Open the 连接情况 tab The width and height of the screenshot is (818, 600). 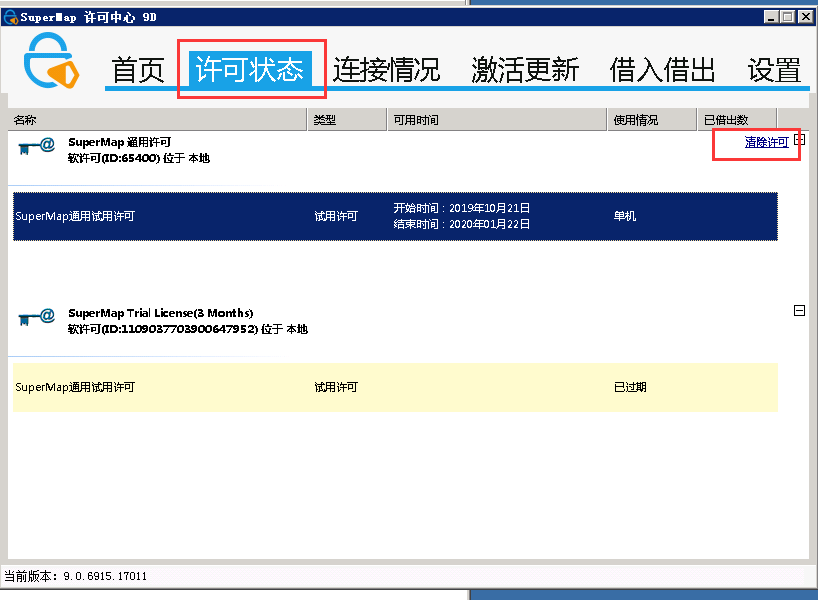pyautogui.click(x=387, y=70)
